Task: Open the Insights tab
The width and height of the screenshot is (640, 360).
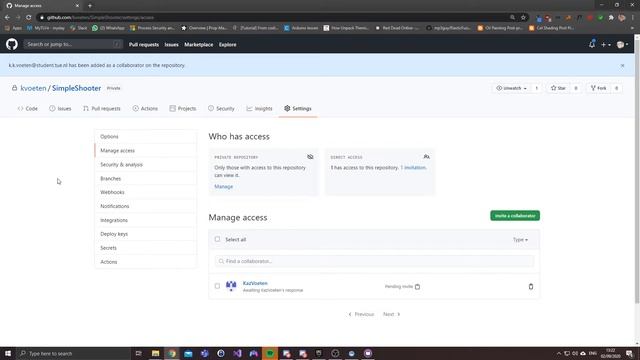Action: (x=260, y=109)
